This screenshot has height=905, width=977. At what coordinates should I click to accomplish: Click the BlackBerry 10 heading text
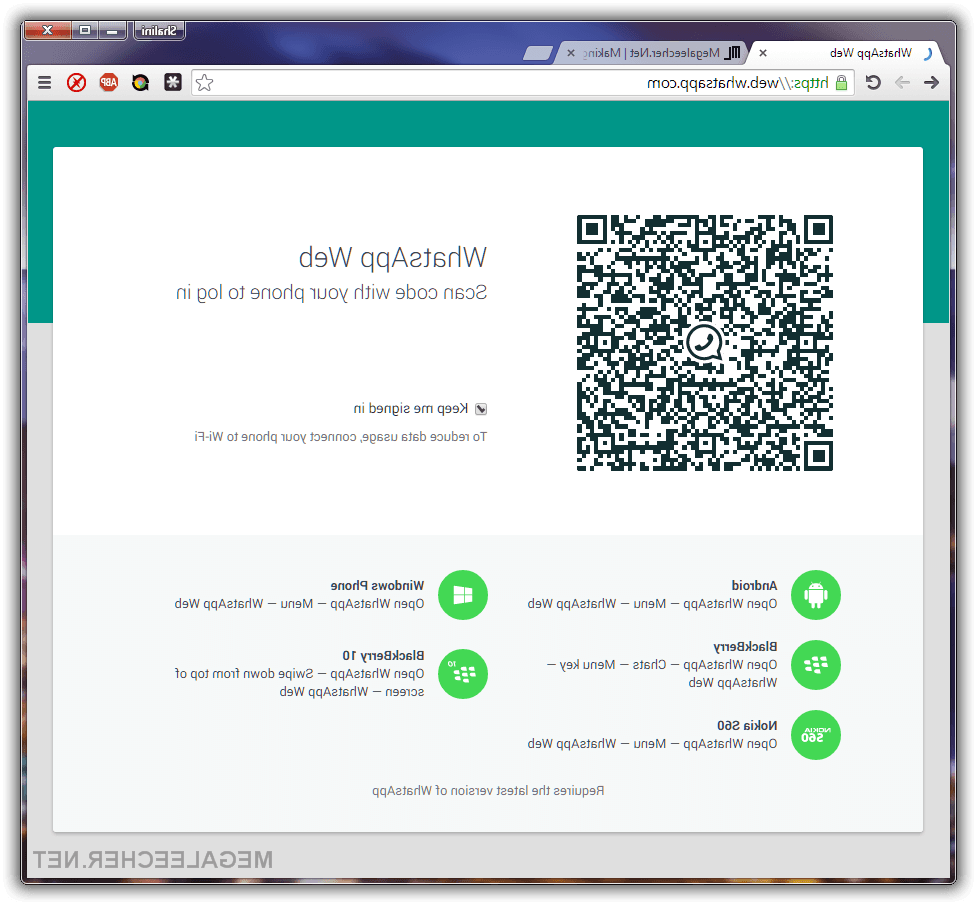[383, 656]
